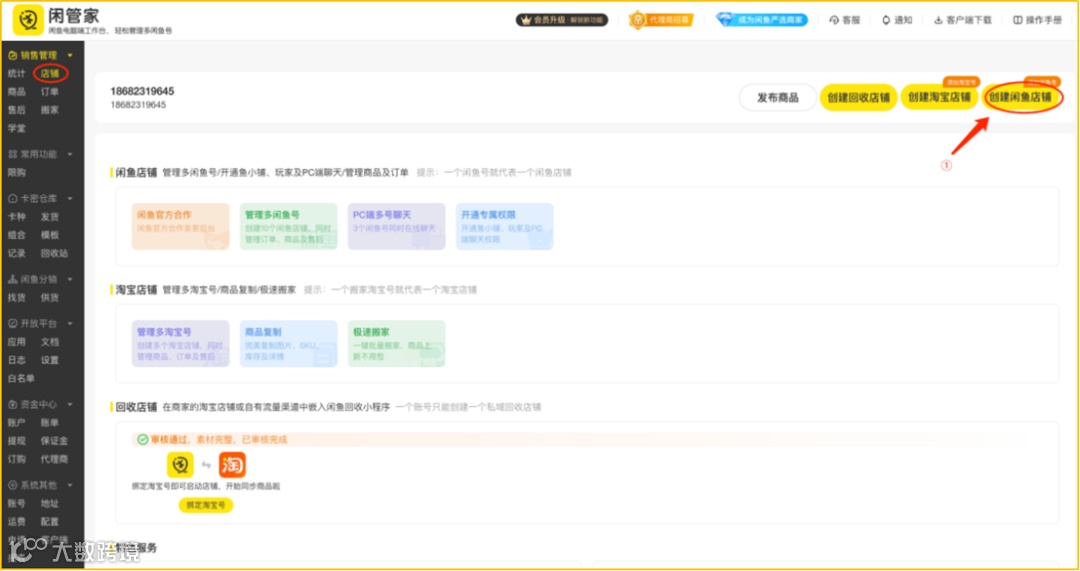
Task: Open 开通专属权限 card
Action: (505, 226)
